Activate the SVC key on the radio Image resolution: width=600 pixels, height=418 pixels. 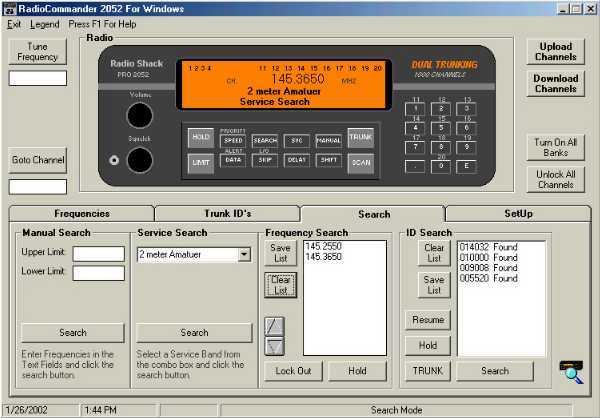pyautogui.click(x=297, y=141)
